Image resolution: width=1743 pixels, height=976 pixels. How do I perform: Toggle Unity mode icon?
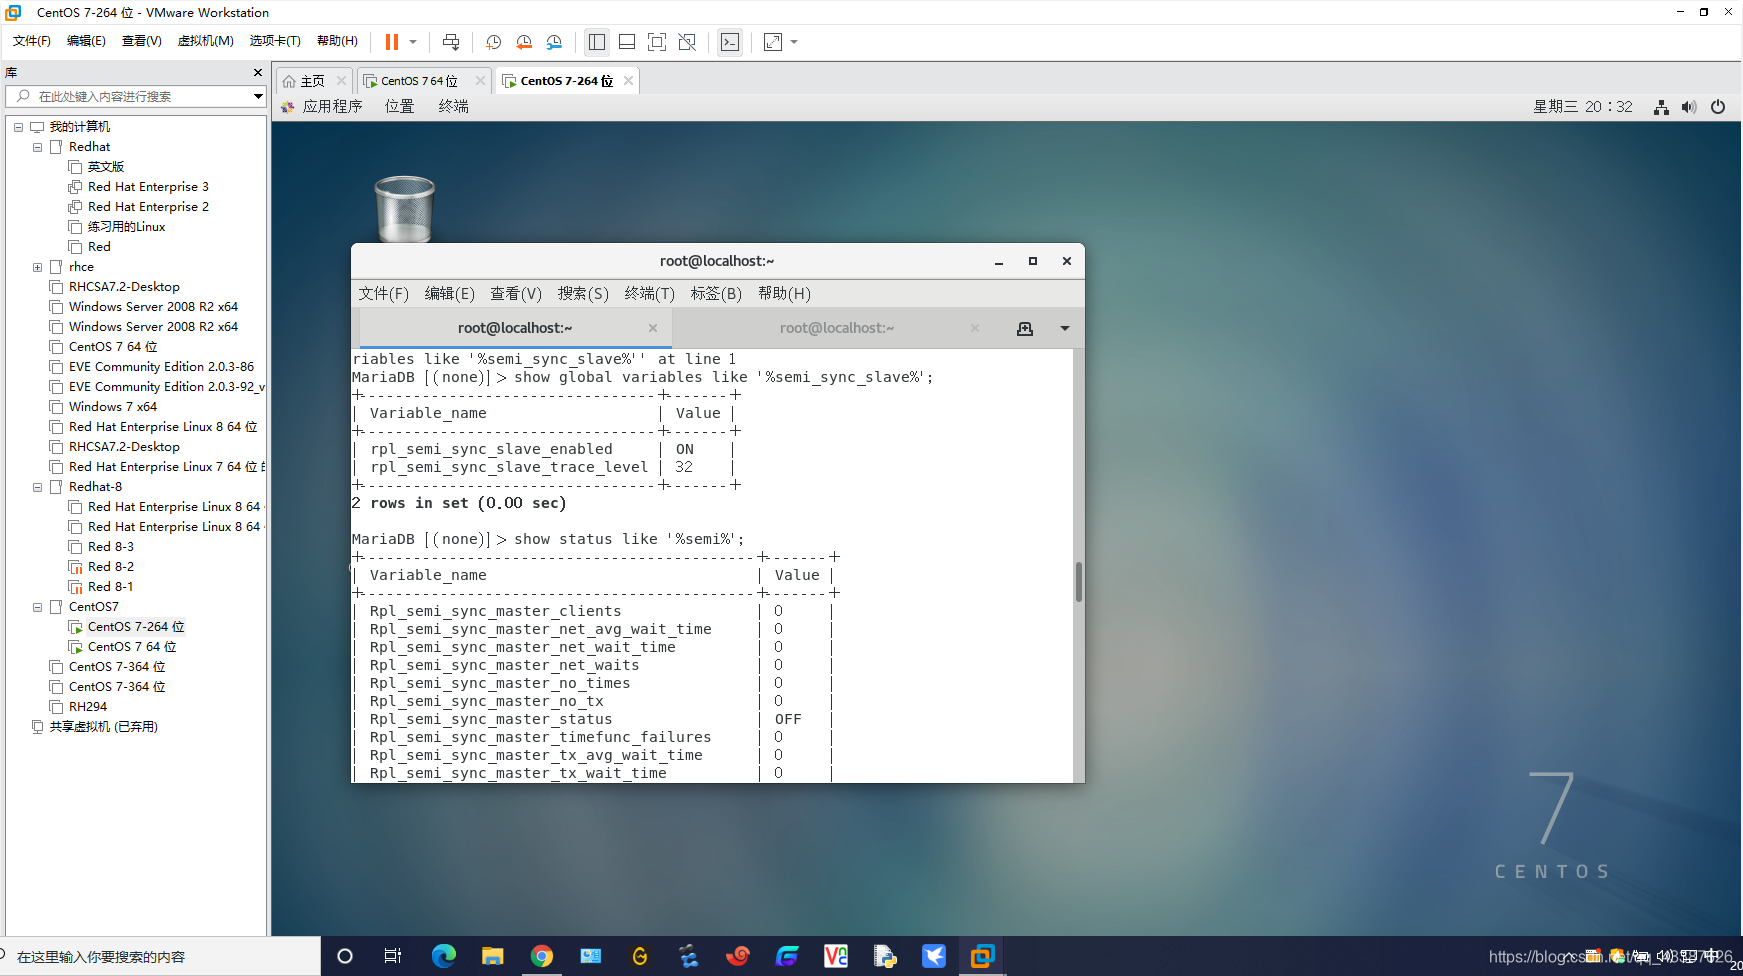point(687,42)
